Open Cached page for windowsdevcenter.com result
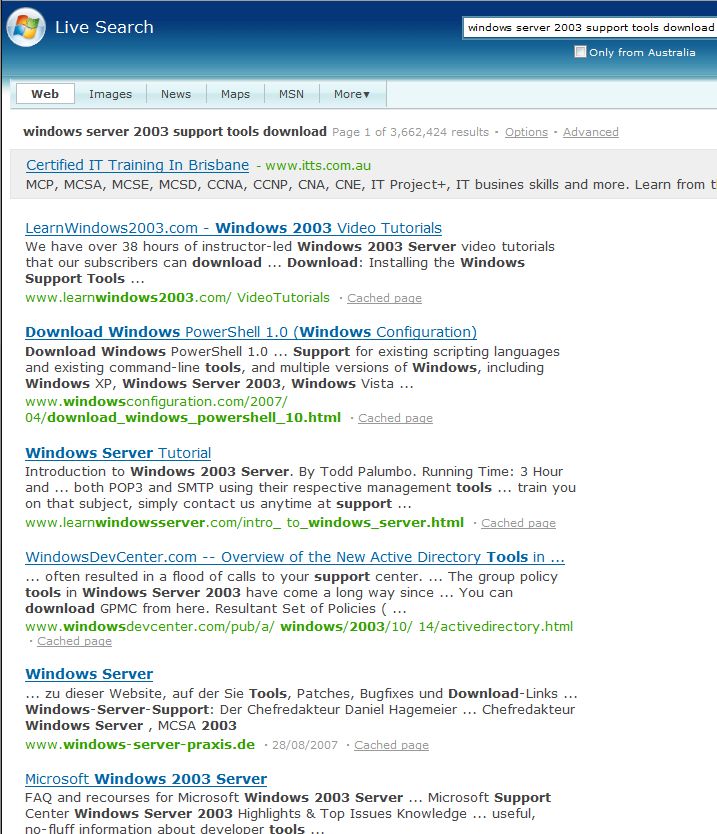 74,641
